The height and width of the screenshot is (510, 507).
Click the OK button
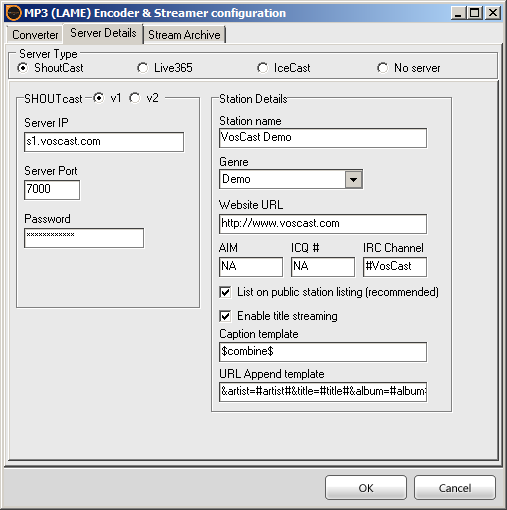coord(366,488)
